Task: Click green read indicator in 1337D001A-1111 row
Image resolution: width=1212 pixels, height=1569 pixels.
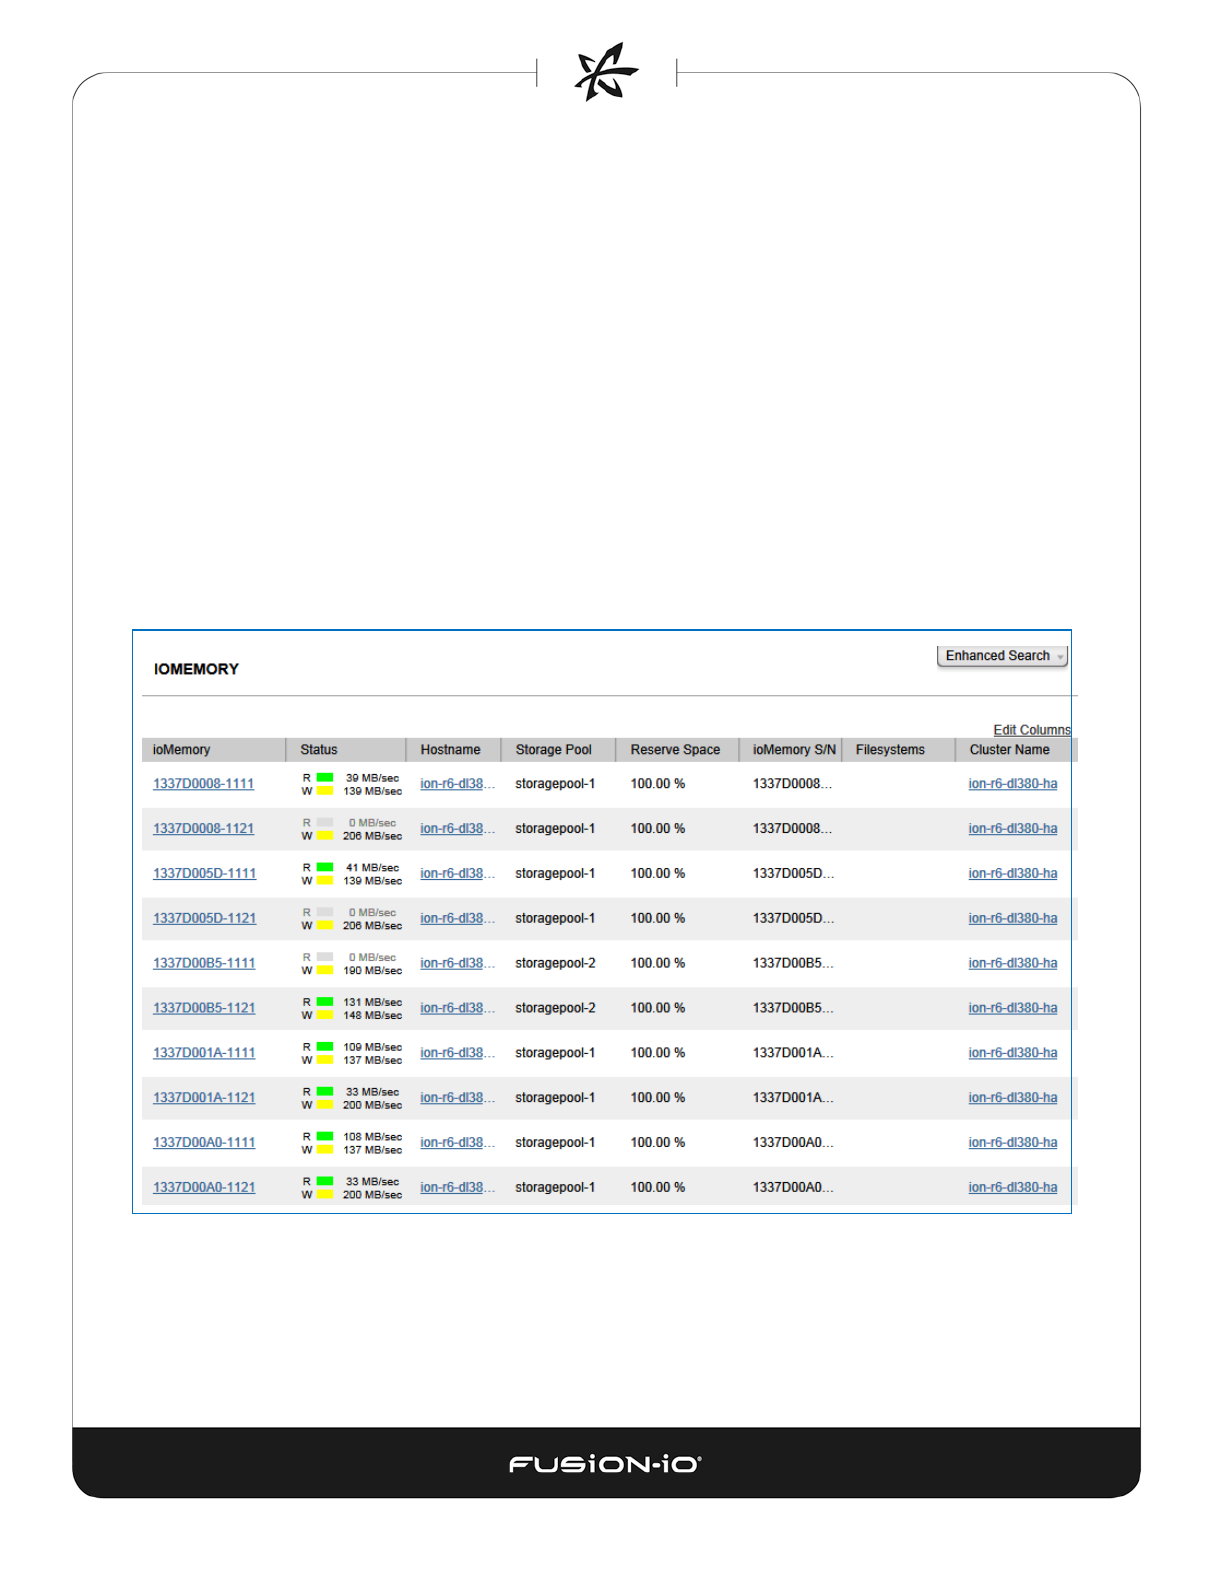Action: (325, 1046)
